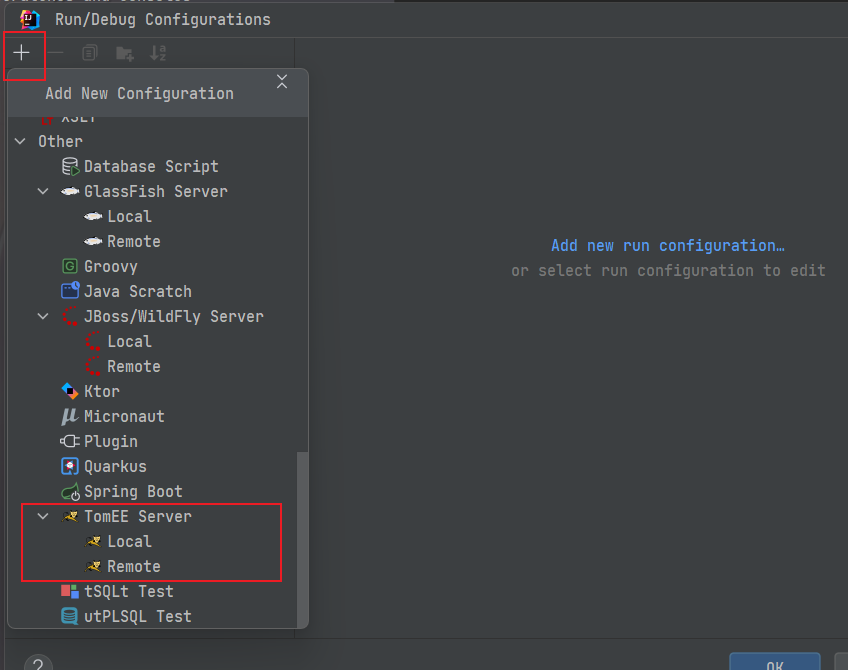Screen dimensions: 848x670
Task: Select the tSQLt Test configuration type
Action: (129, 592)
